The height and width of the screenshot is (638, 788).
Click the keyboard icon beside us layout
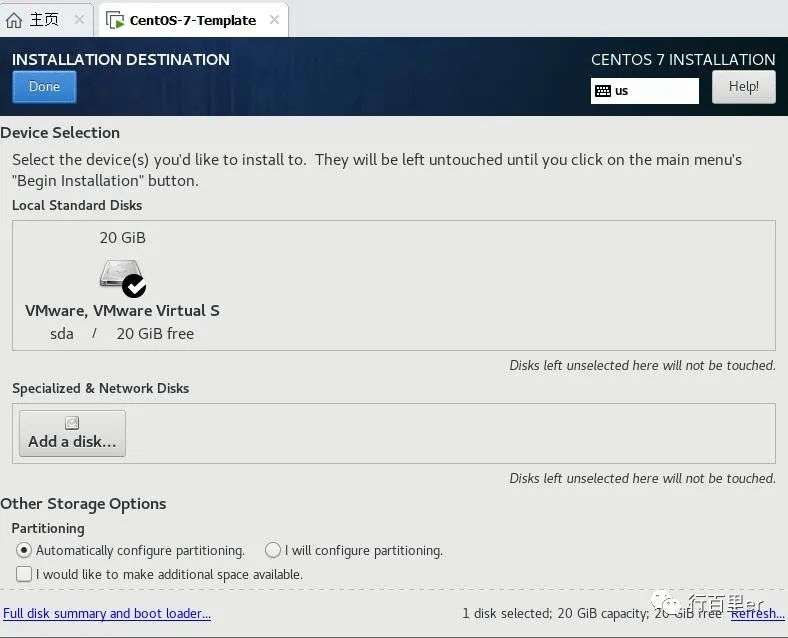point(603,91)
